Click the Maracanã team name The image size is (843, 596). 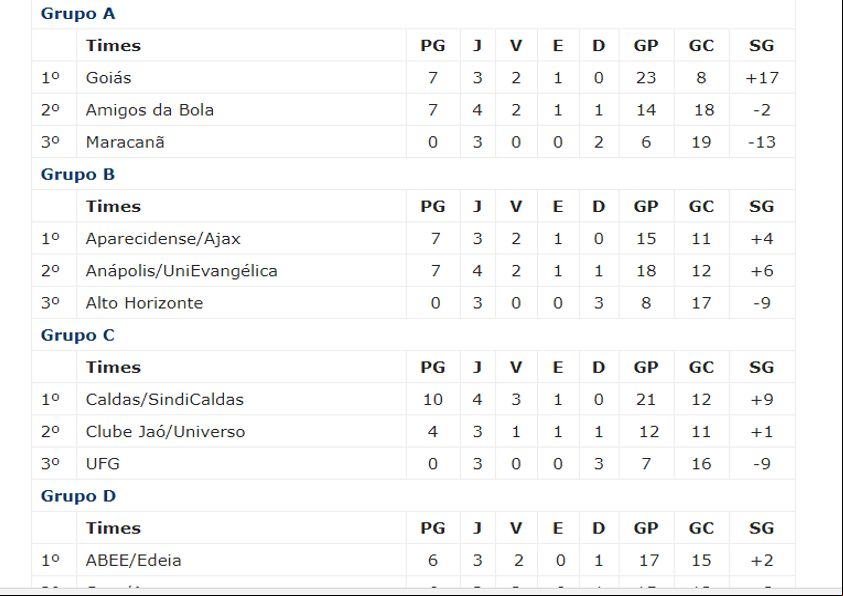click(125, 142)
